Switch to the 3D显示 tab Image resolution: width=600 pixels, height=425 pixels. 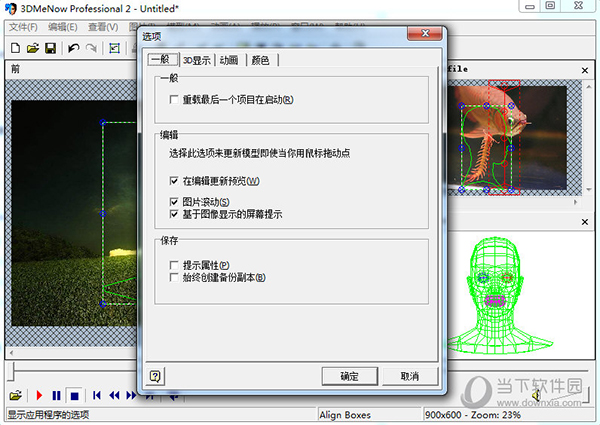197,60
